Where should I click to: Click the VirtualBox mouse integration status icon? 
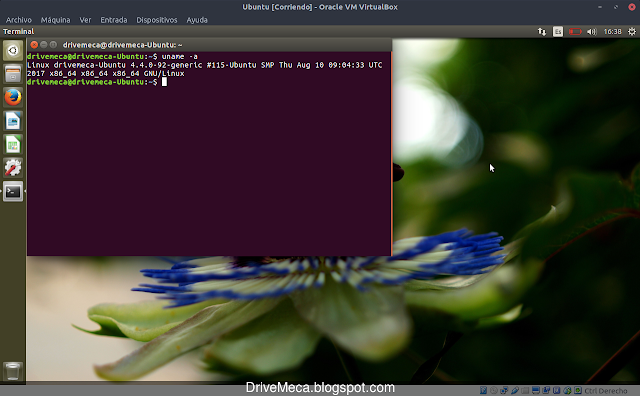[567, 390]
